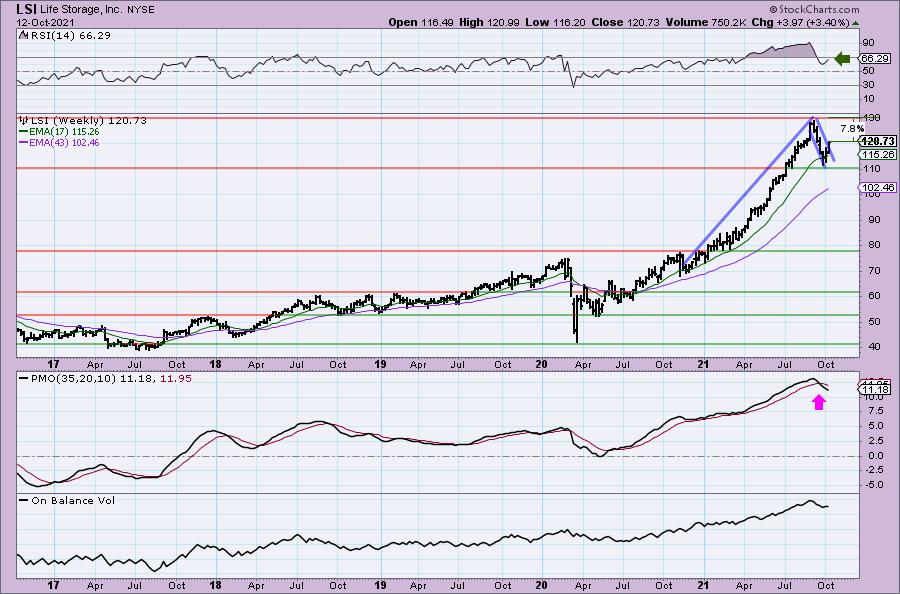Click the RSI(14) 66.29 panel label
900x594 pixels.
coord(70,35)
